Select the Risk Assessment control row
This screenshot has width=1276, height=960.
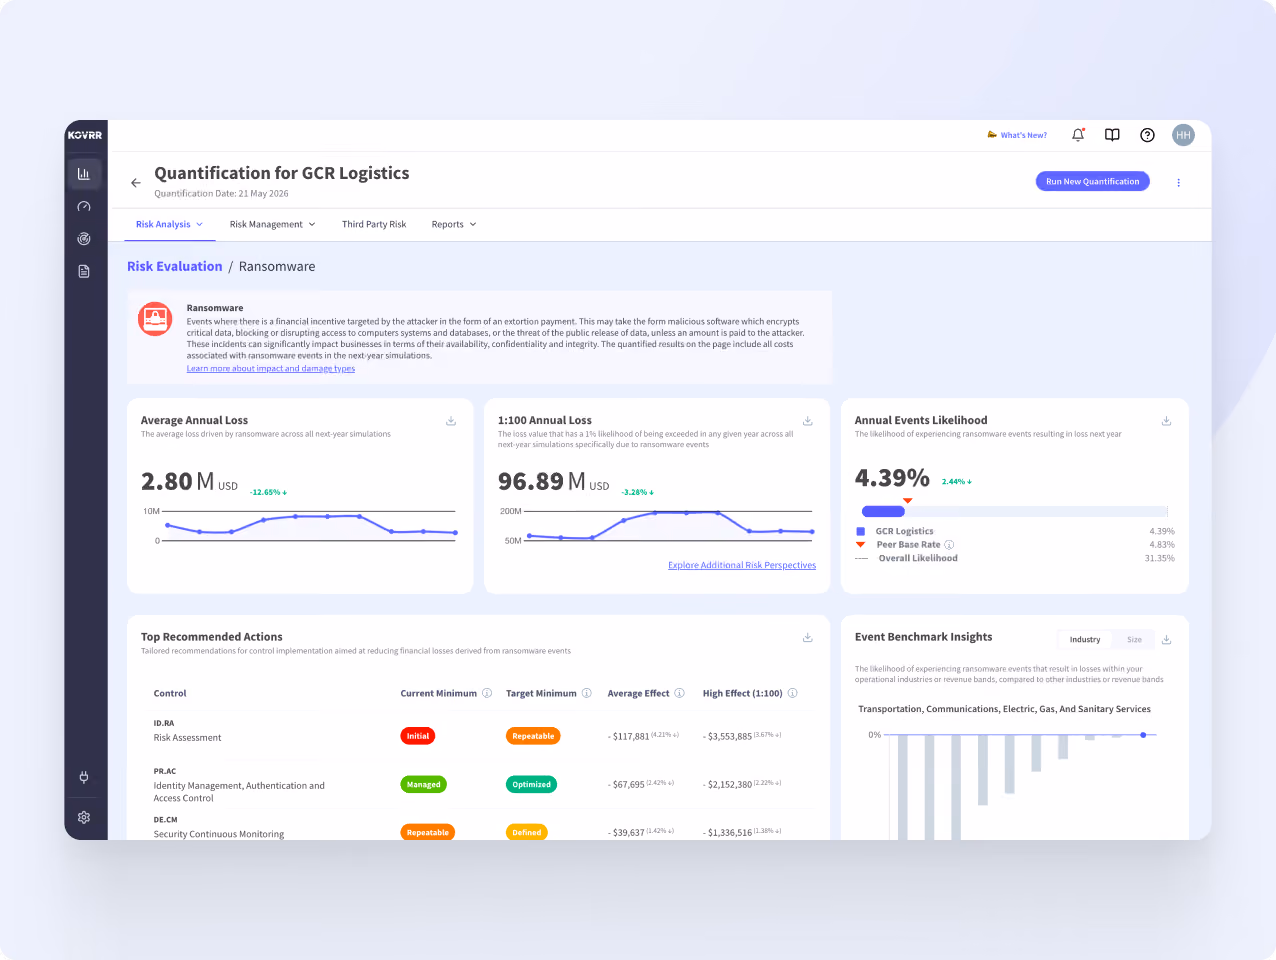[x=477, y=731]
